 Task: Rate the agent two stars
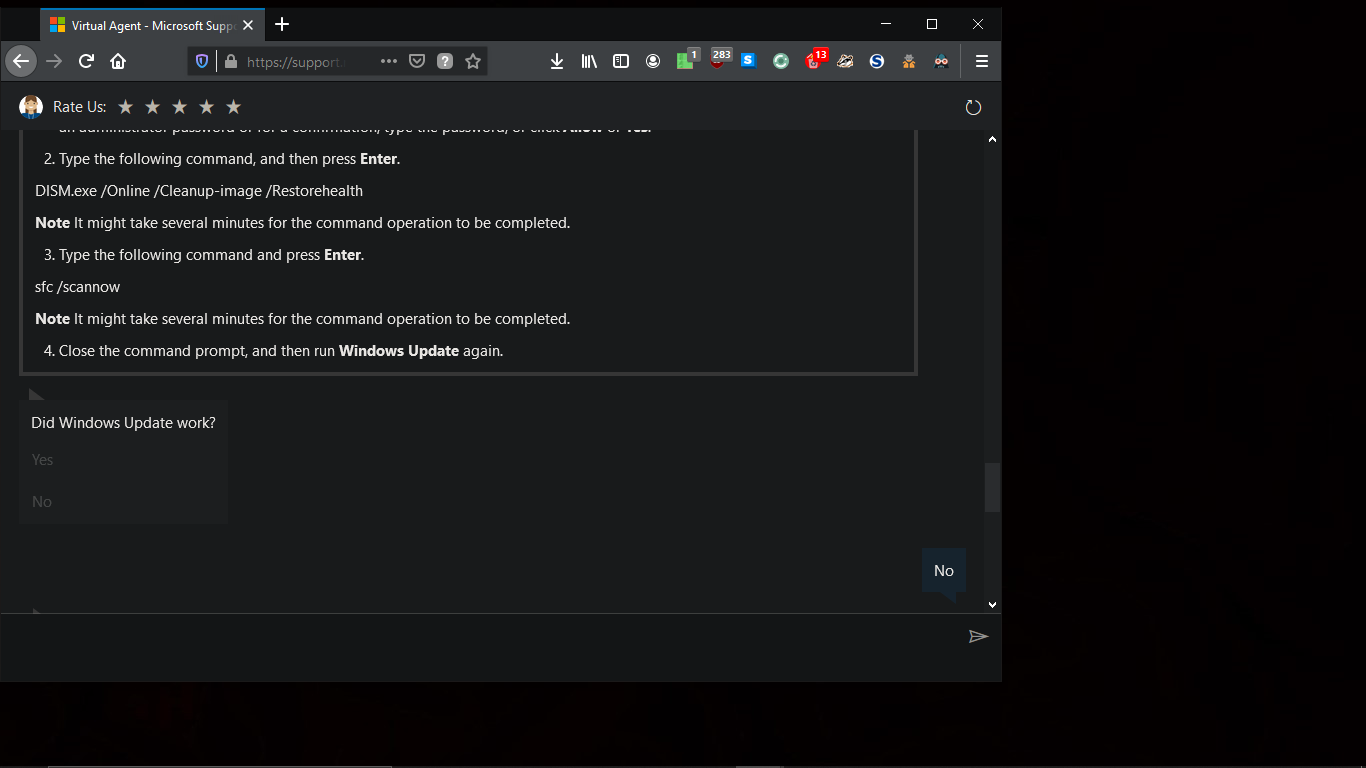[152, 107]
